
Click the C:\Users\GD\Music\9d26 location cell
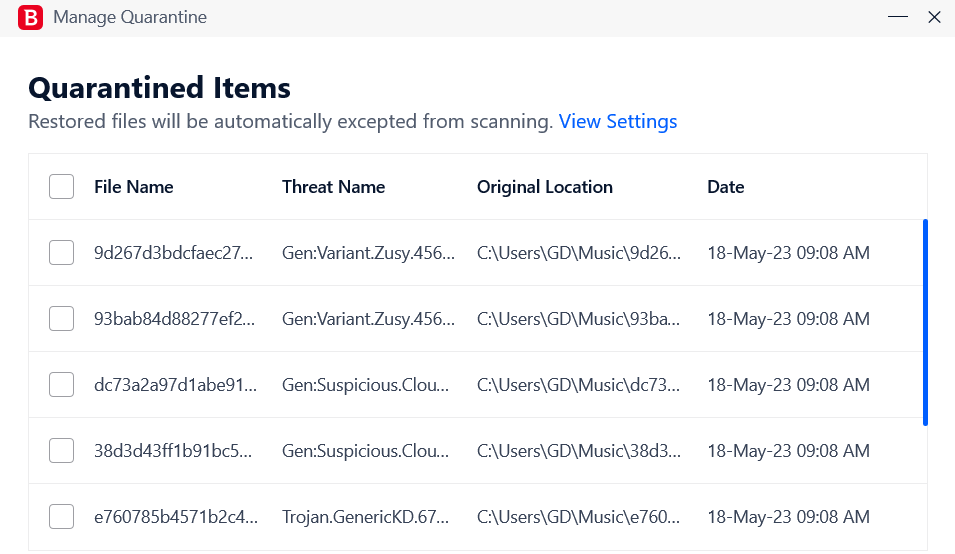tap(579, 253)
